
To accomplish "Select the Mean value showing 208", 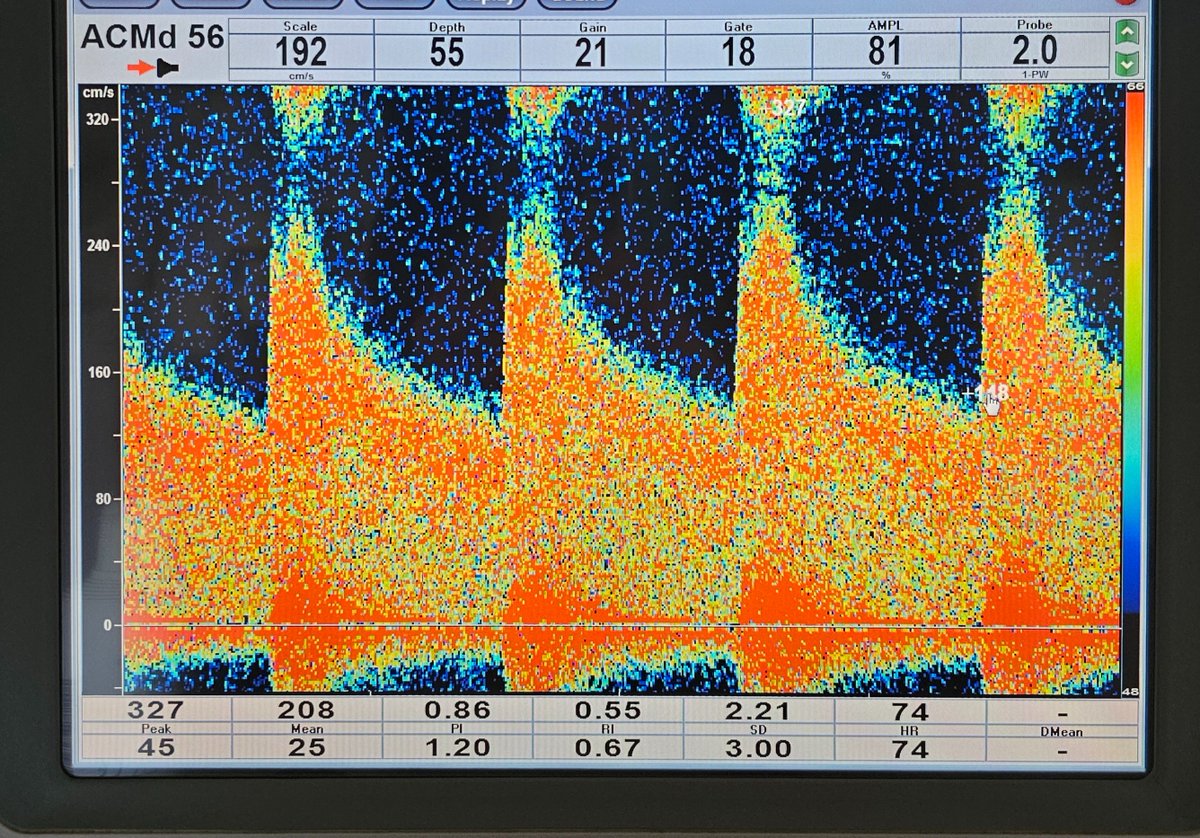I will 308,711.
